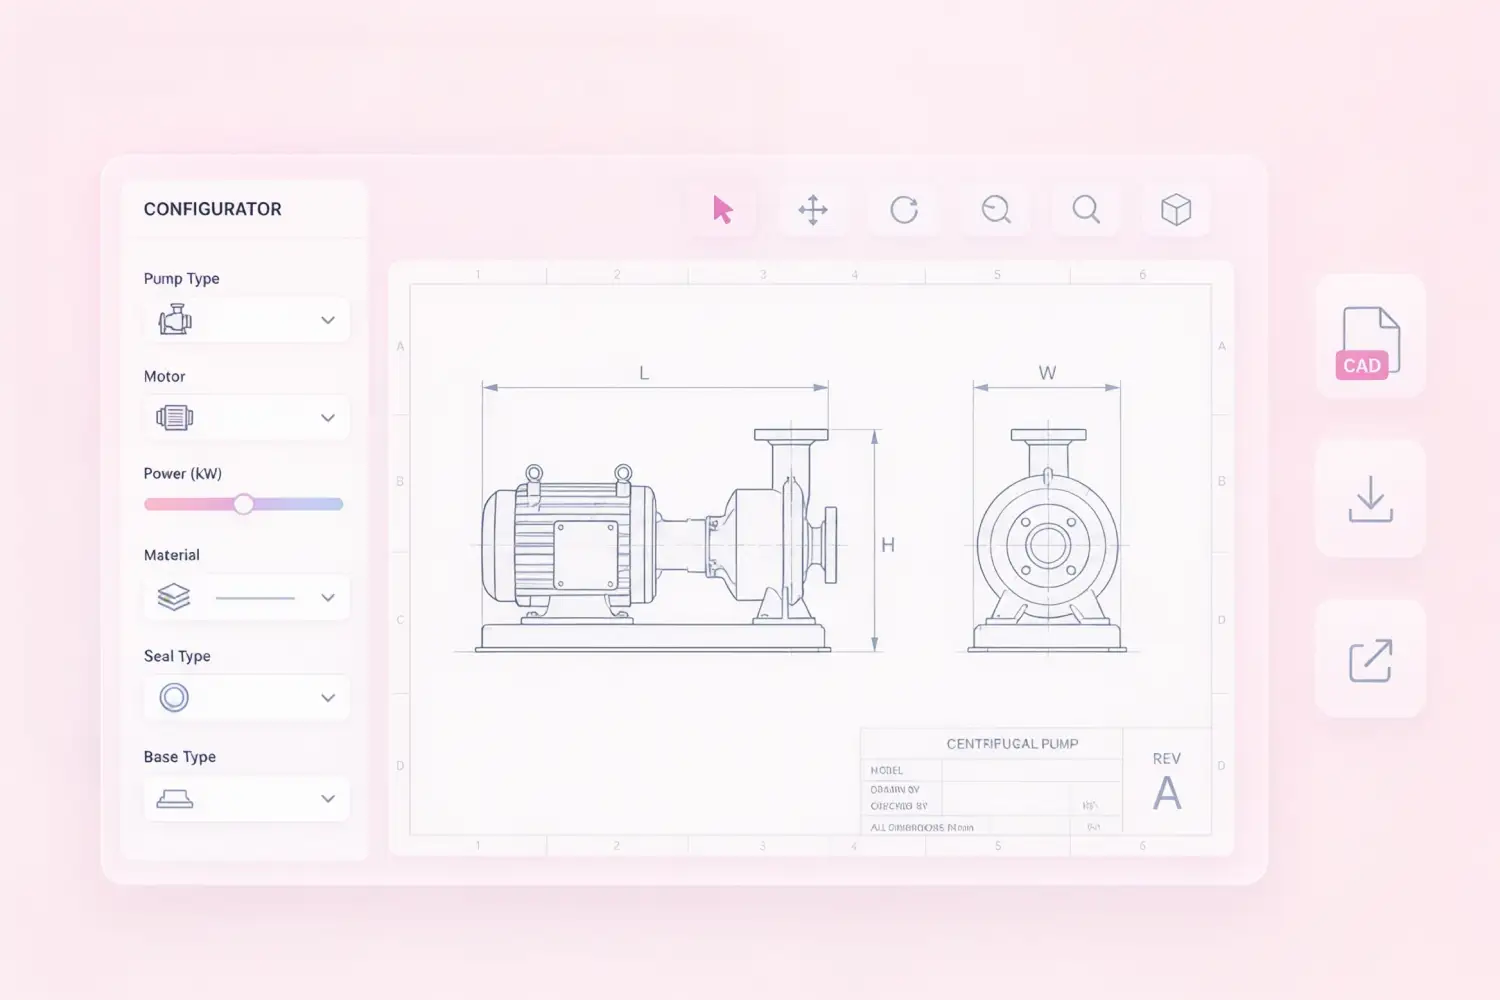
Task: Click the Material label
Action: (x=172, y=555)
